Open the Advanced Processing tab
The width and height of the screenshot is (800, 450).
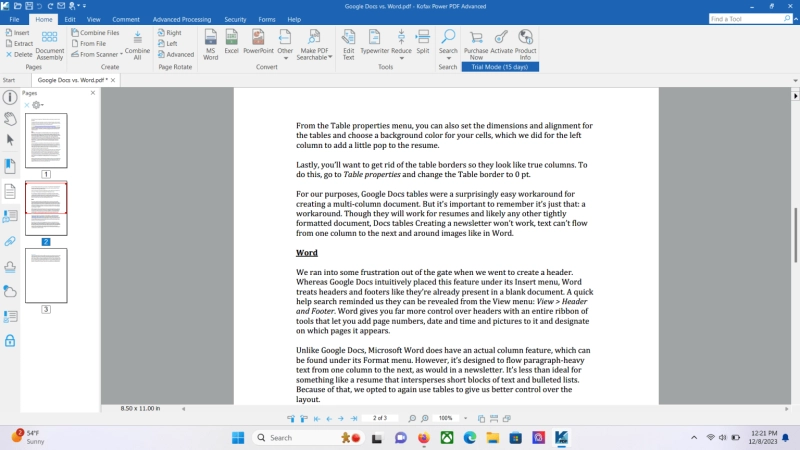click(x=182, y=19)
